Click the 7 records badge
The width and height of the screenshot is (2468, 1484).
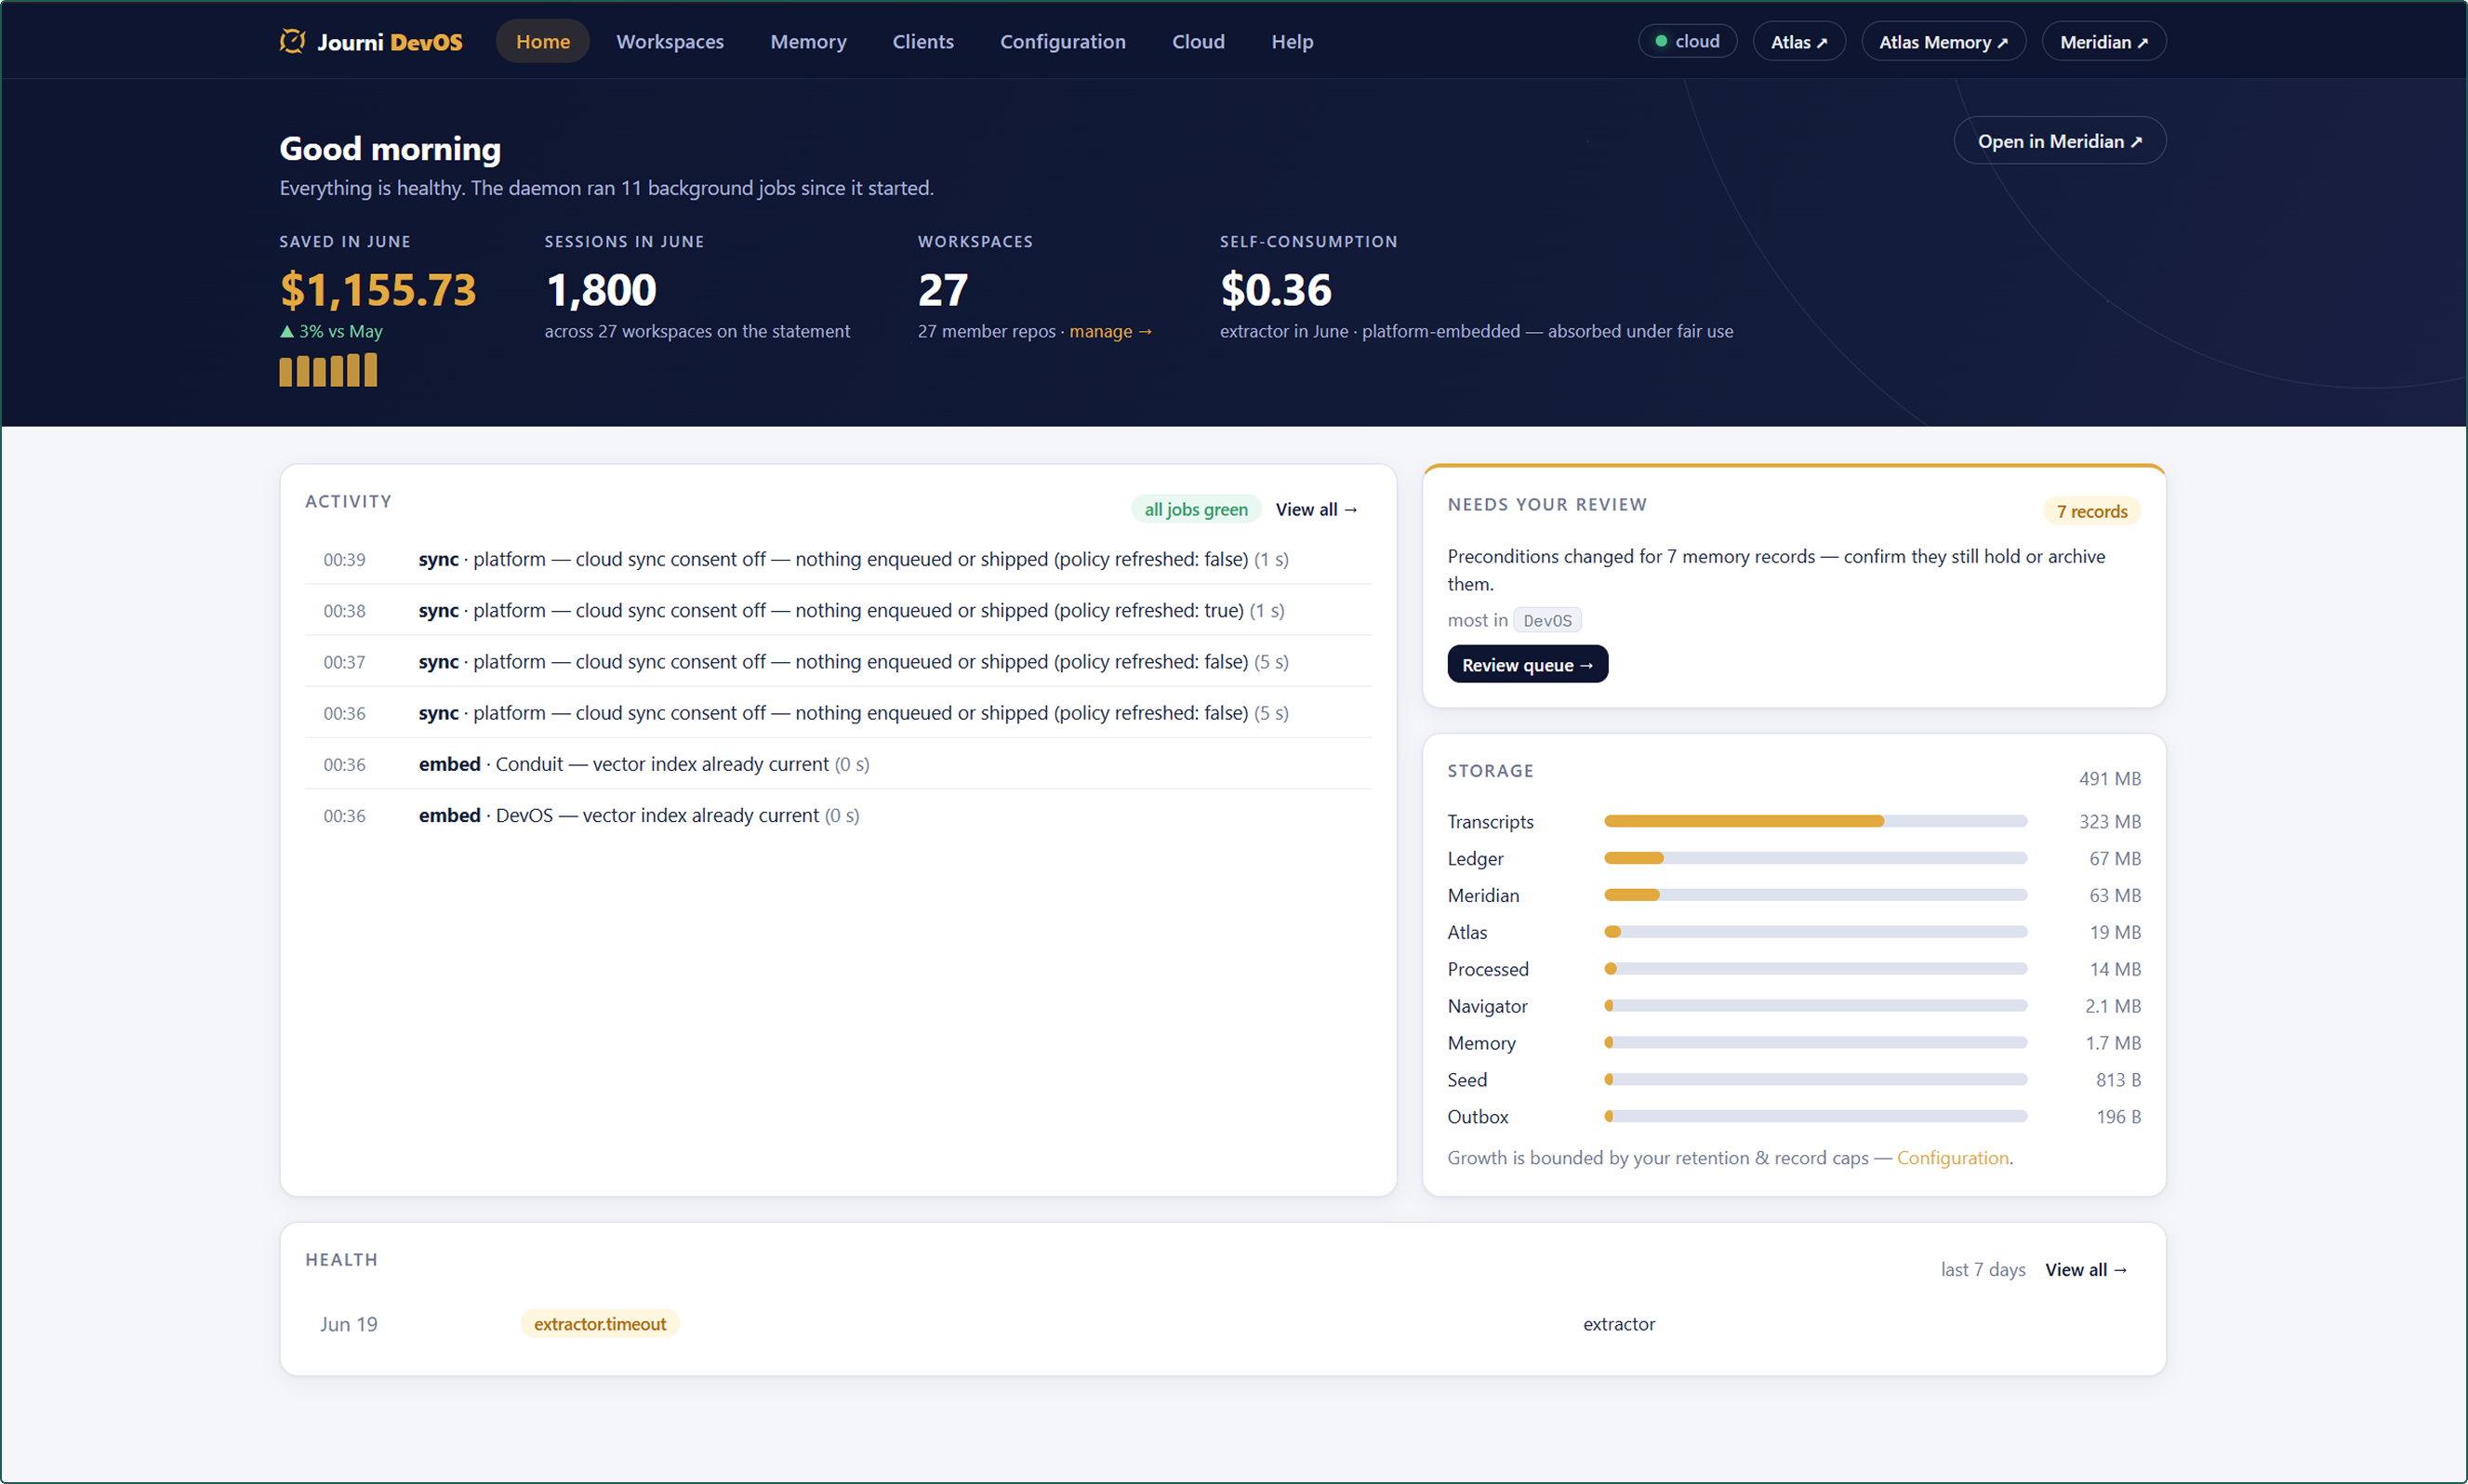point(2092,511)
